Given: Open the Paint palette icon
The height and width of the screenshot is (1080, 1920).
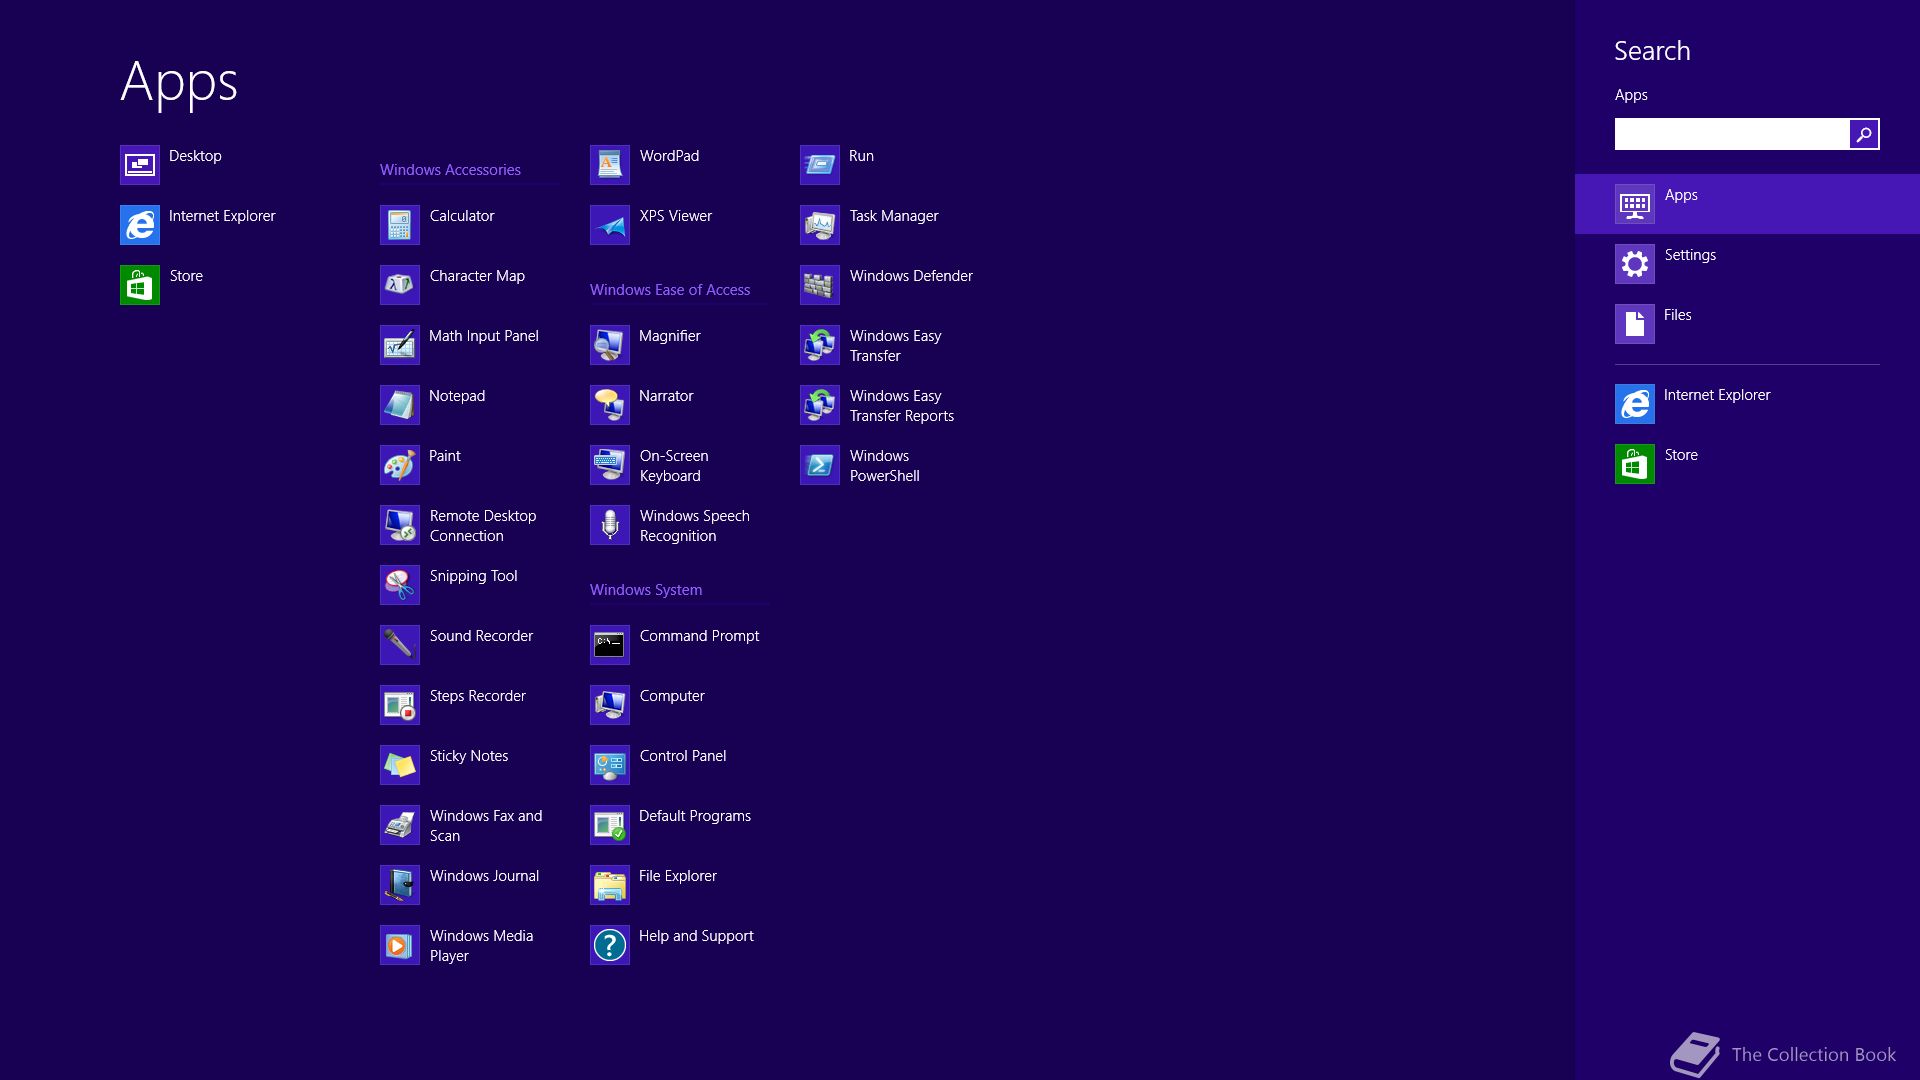Looking at the screenshot, I should click(x=400, y=465).
